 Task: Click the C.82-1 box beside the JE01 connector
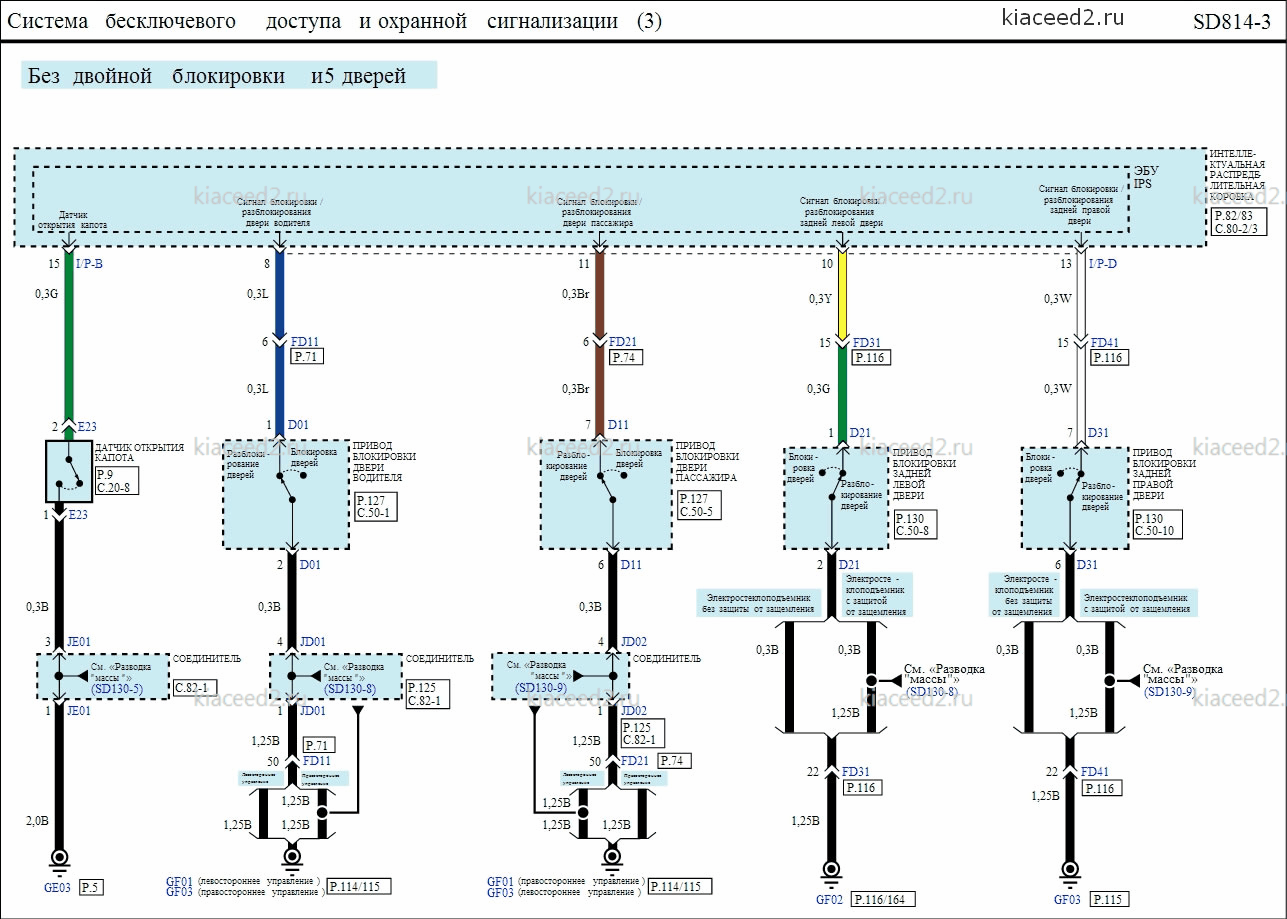pos(196,686)
